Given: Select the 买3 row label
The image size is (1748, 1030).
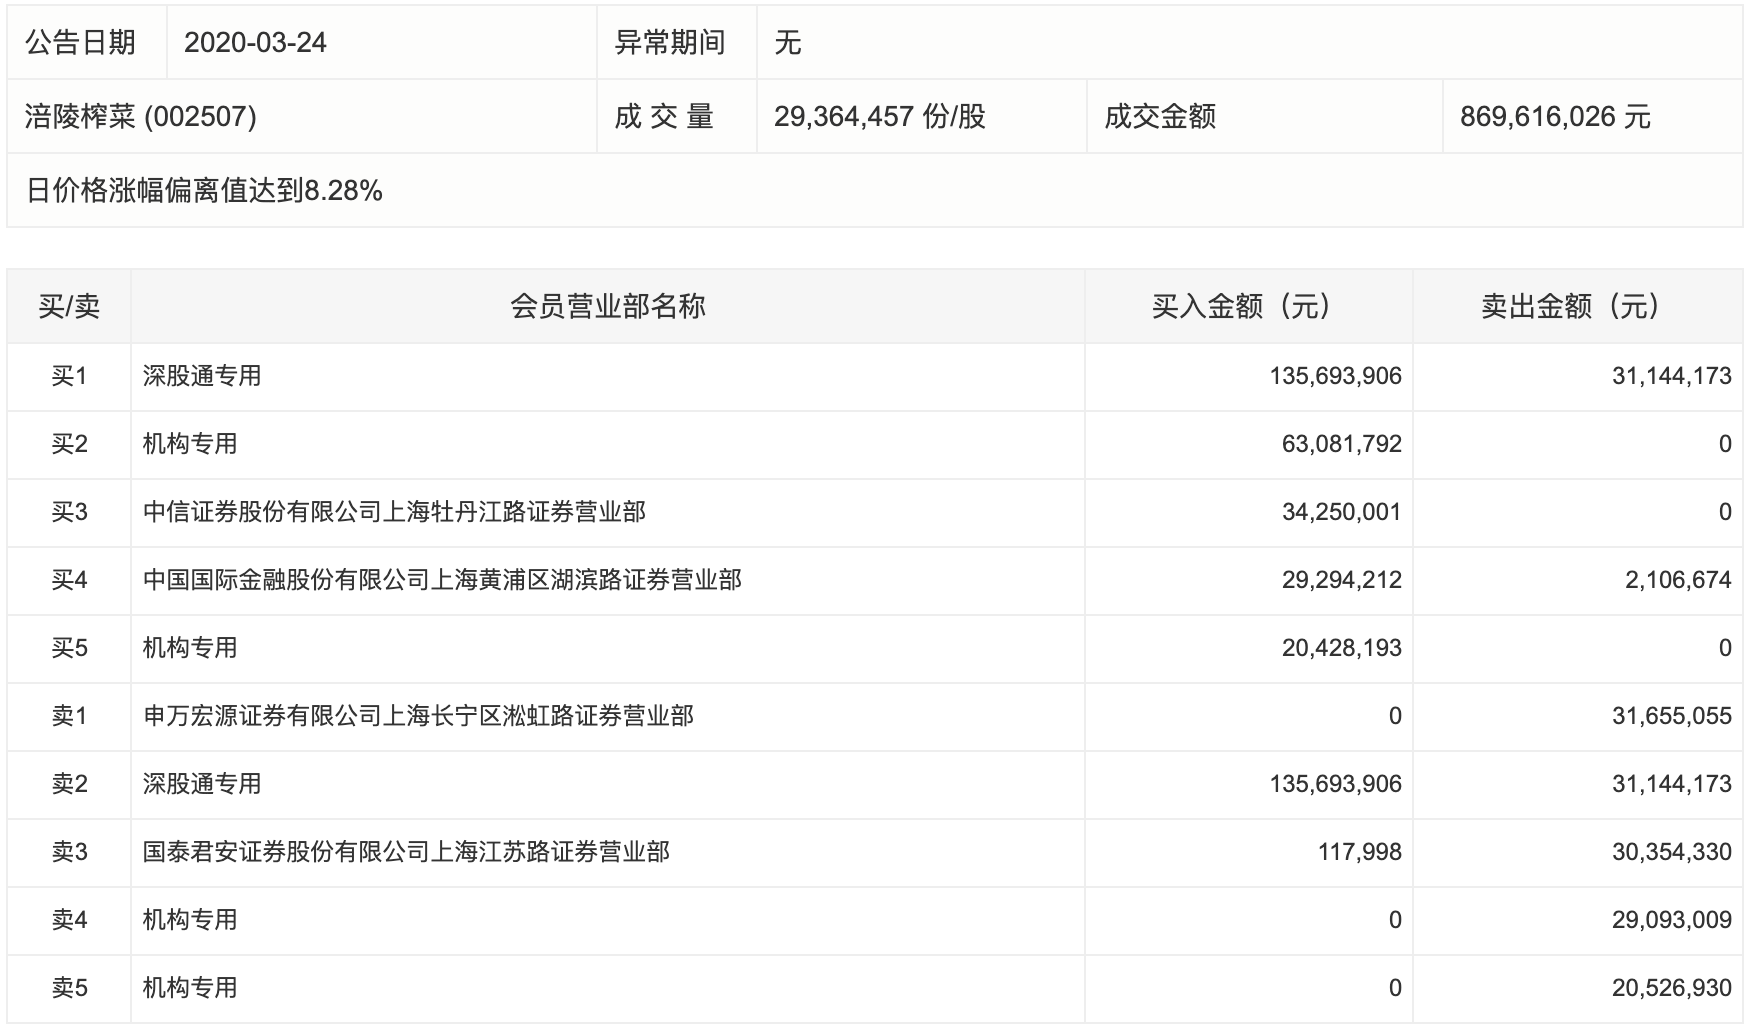Looking at the screenshot, I should [x=69, y=512].
